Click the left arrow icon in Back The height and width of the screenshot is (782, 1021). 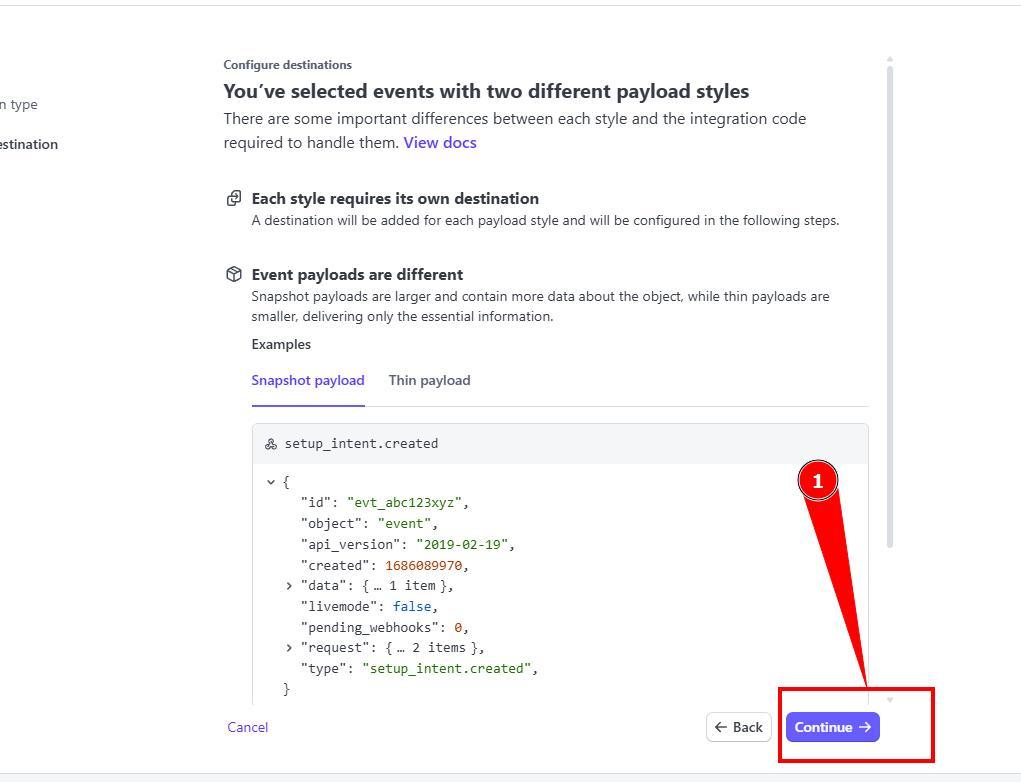point(721,727)
